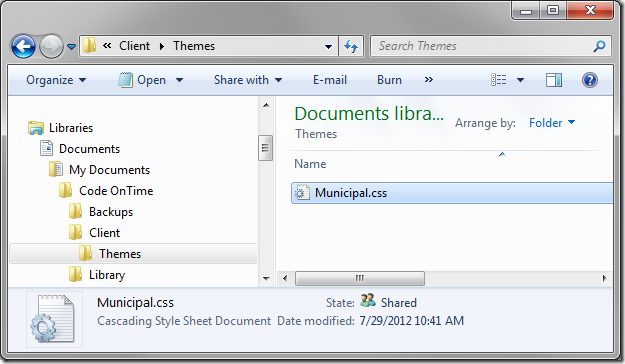Click navigation pane vertical scrollbar thumb

tap(265, 148)
